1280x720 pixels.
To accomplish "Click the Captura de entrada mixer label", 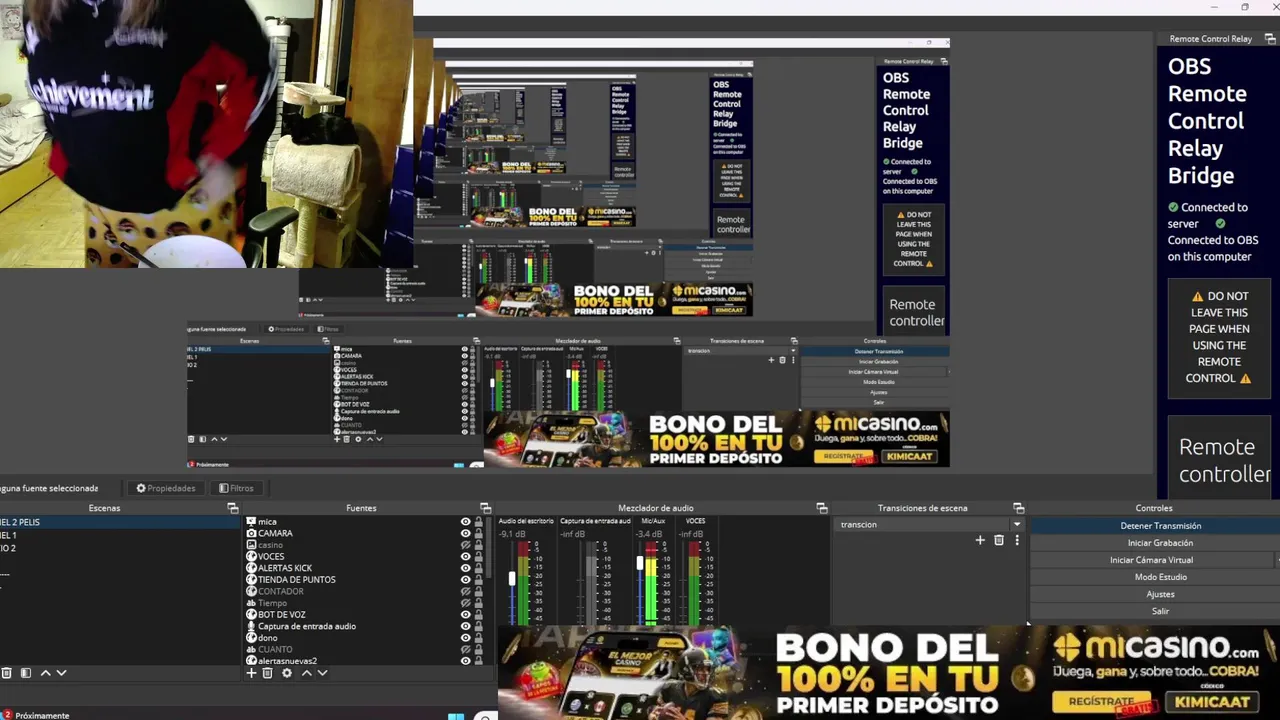I will tap(595, 521).
